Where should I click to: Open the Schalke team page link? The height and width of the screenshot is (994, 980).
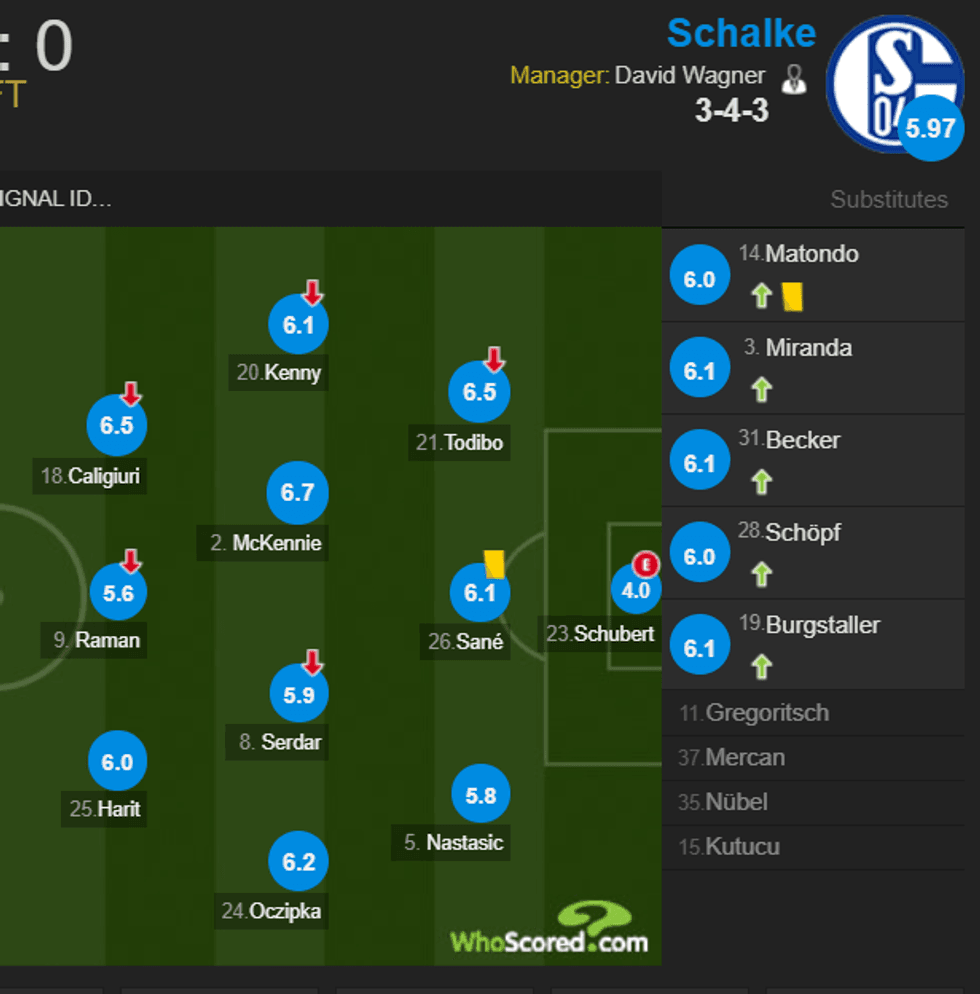pos(741,33)
